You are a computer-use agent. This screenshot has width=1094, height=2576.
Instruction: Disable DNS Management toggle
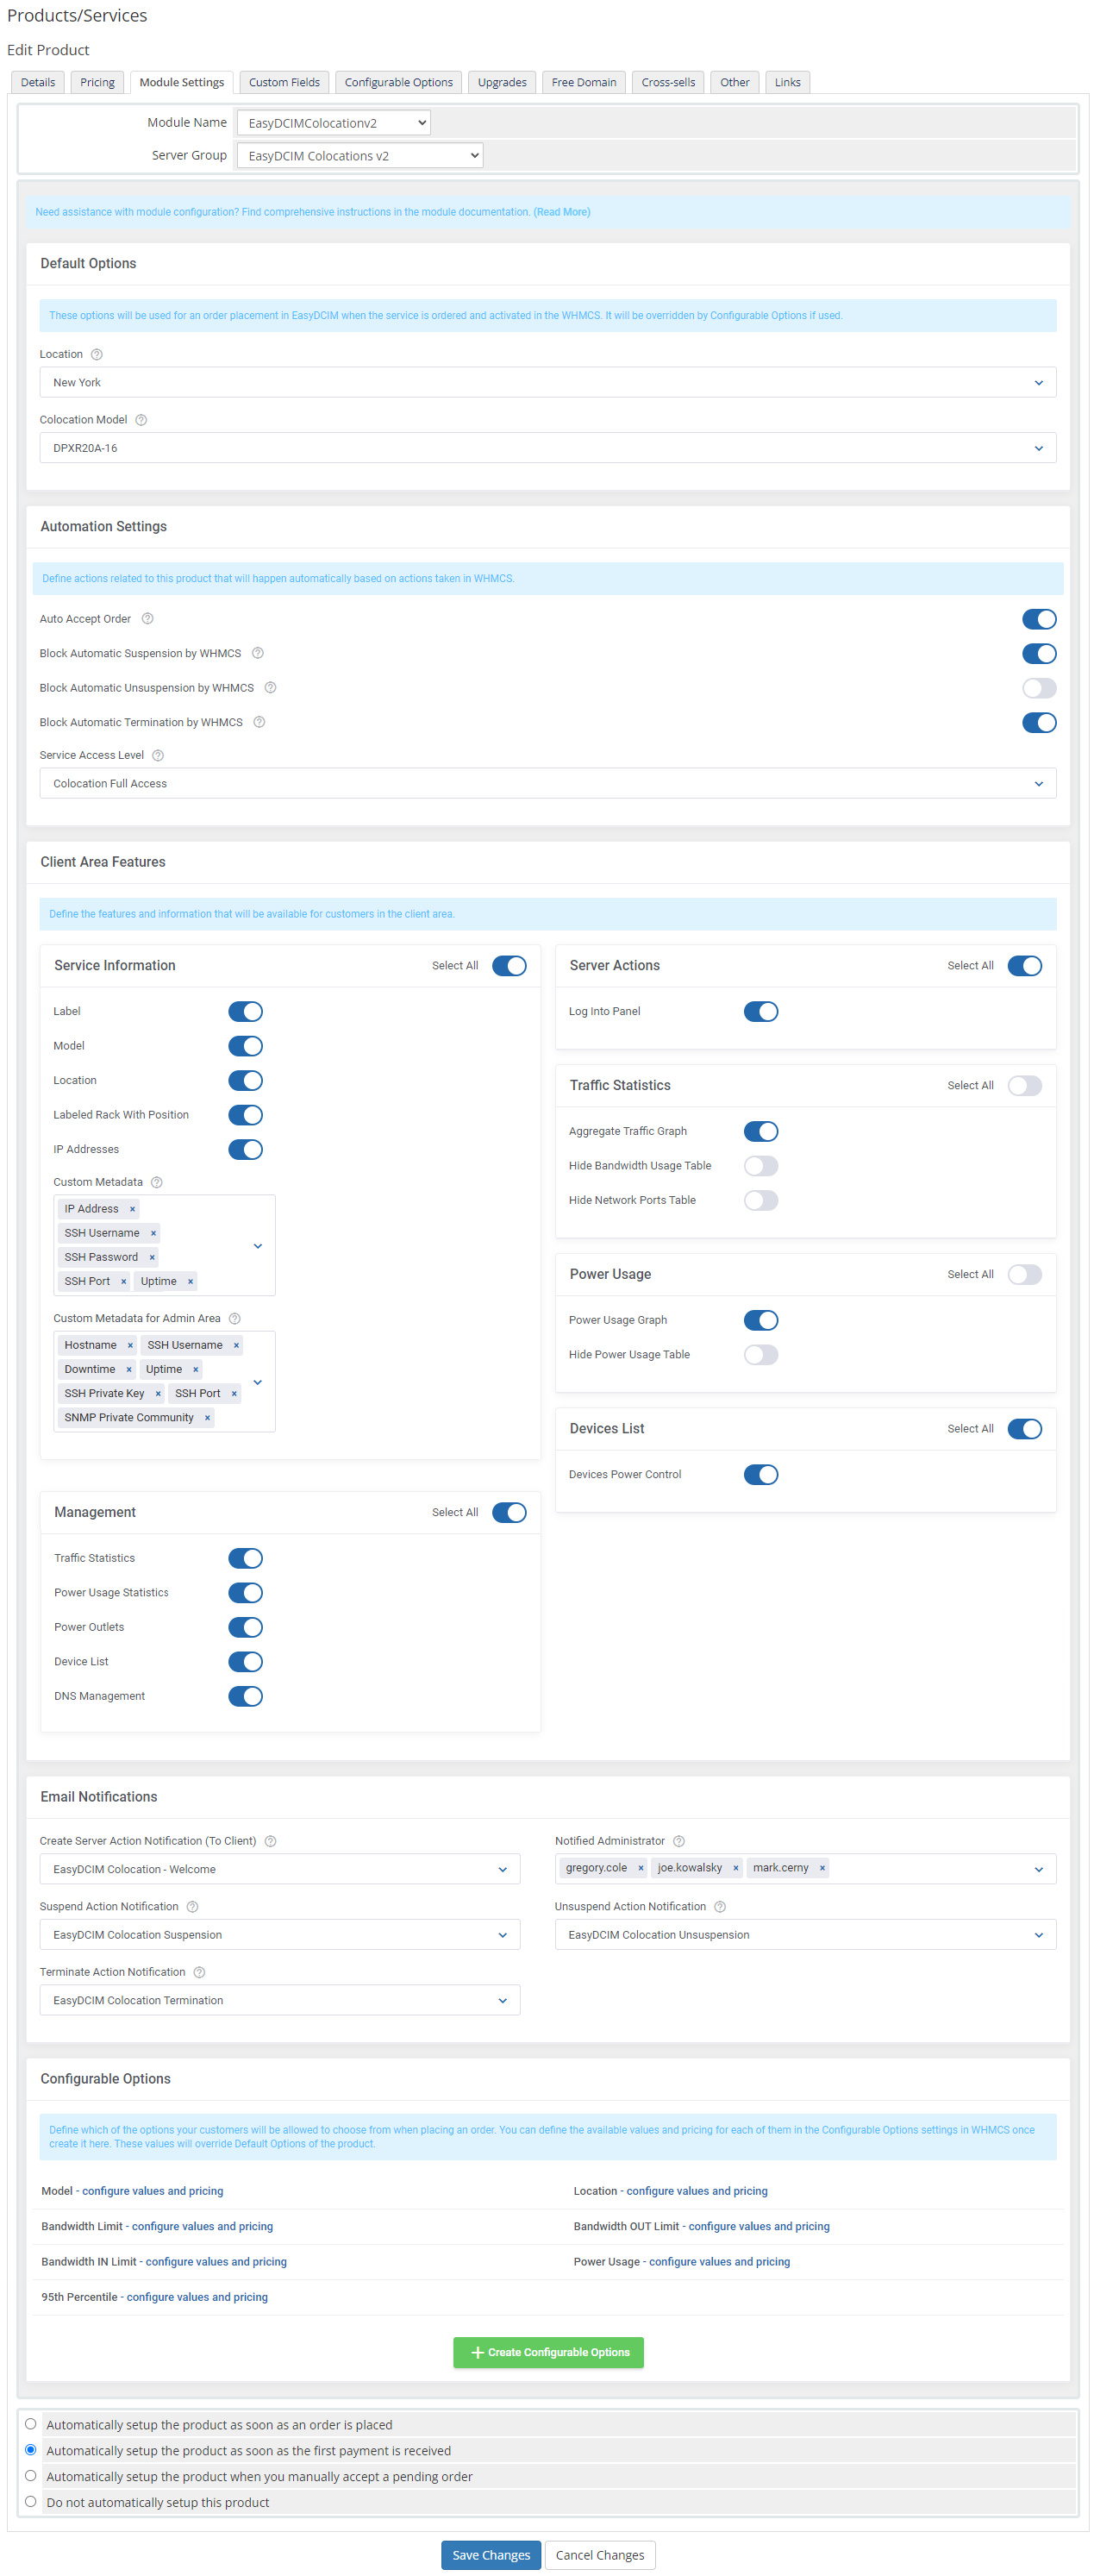click(x=245, y=1696)
